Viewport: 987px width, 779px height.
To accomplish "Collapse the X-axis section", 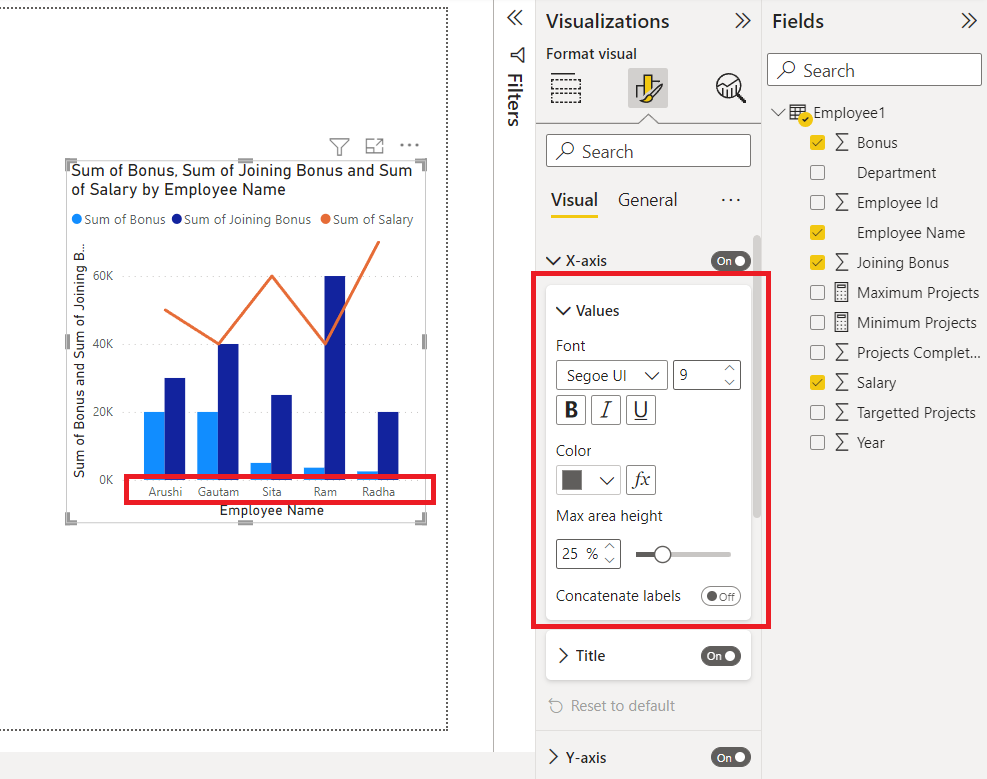I will pos(553,261).
